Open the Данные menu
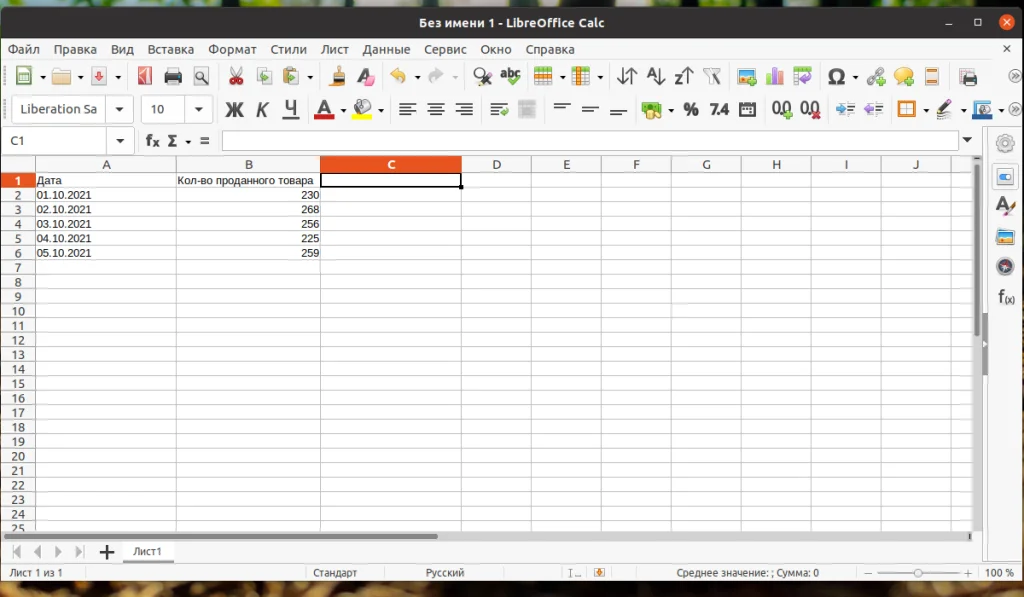The height and width of the screenshot is (597, 1024). click(x=386, y=49)
